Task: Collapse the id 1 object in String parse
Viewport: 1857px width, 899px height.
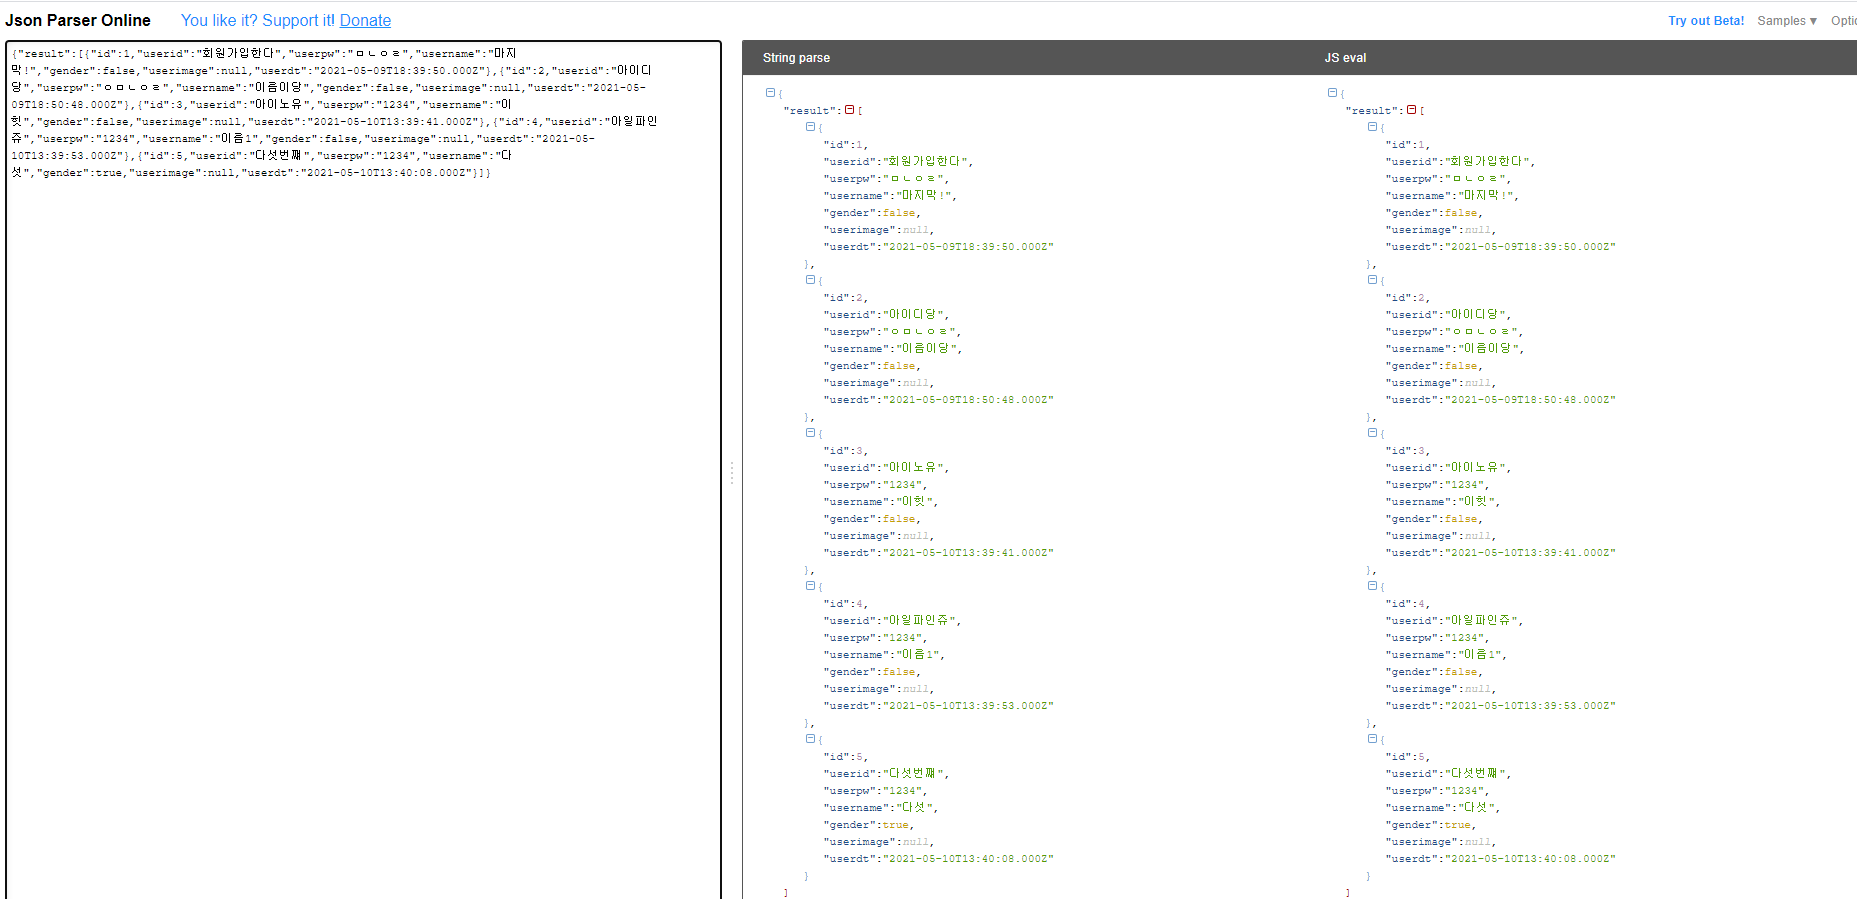Action: coord(810,127)
